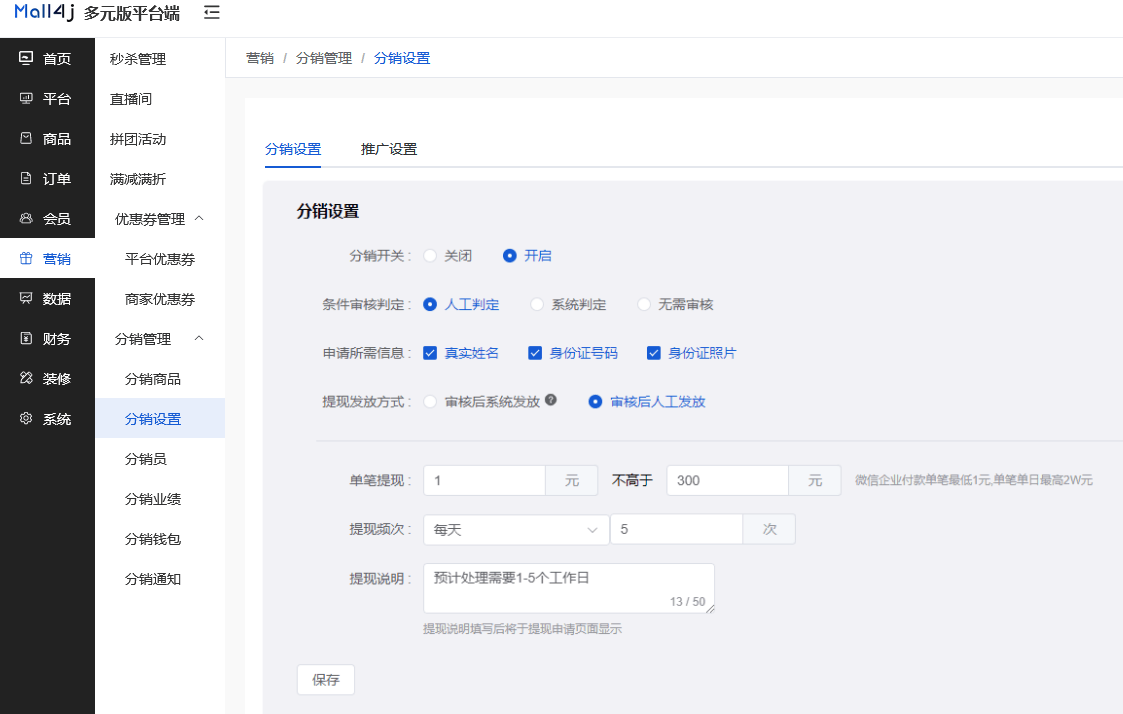Click the 分销管理 breadcrumb link
This screenshot has height=714, width=1123.
324,58
